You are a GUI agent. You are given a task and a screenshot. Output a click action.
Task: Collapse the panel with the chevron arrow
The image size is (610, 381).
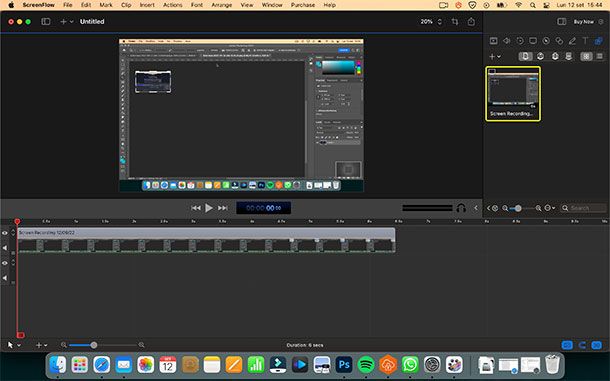pos(476,208)
